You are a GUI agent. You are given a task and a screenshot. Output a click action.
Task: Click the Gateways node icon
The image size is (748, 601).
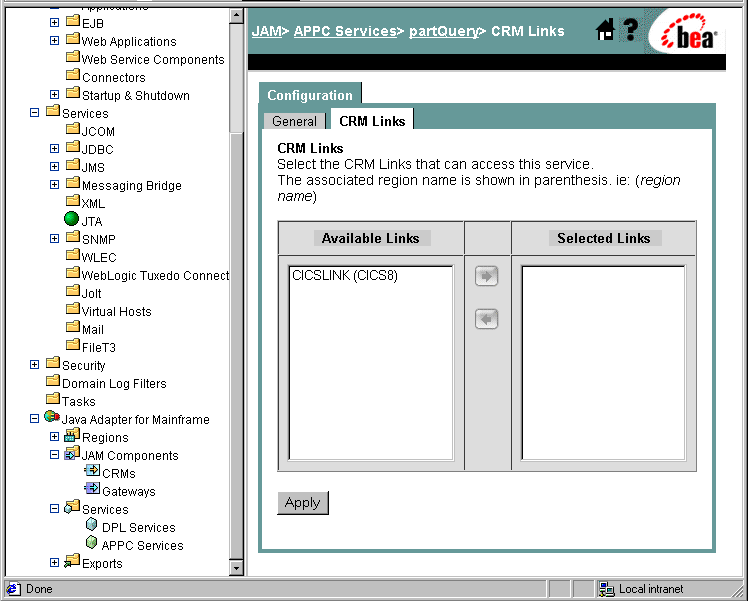[92, 488]
